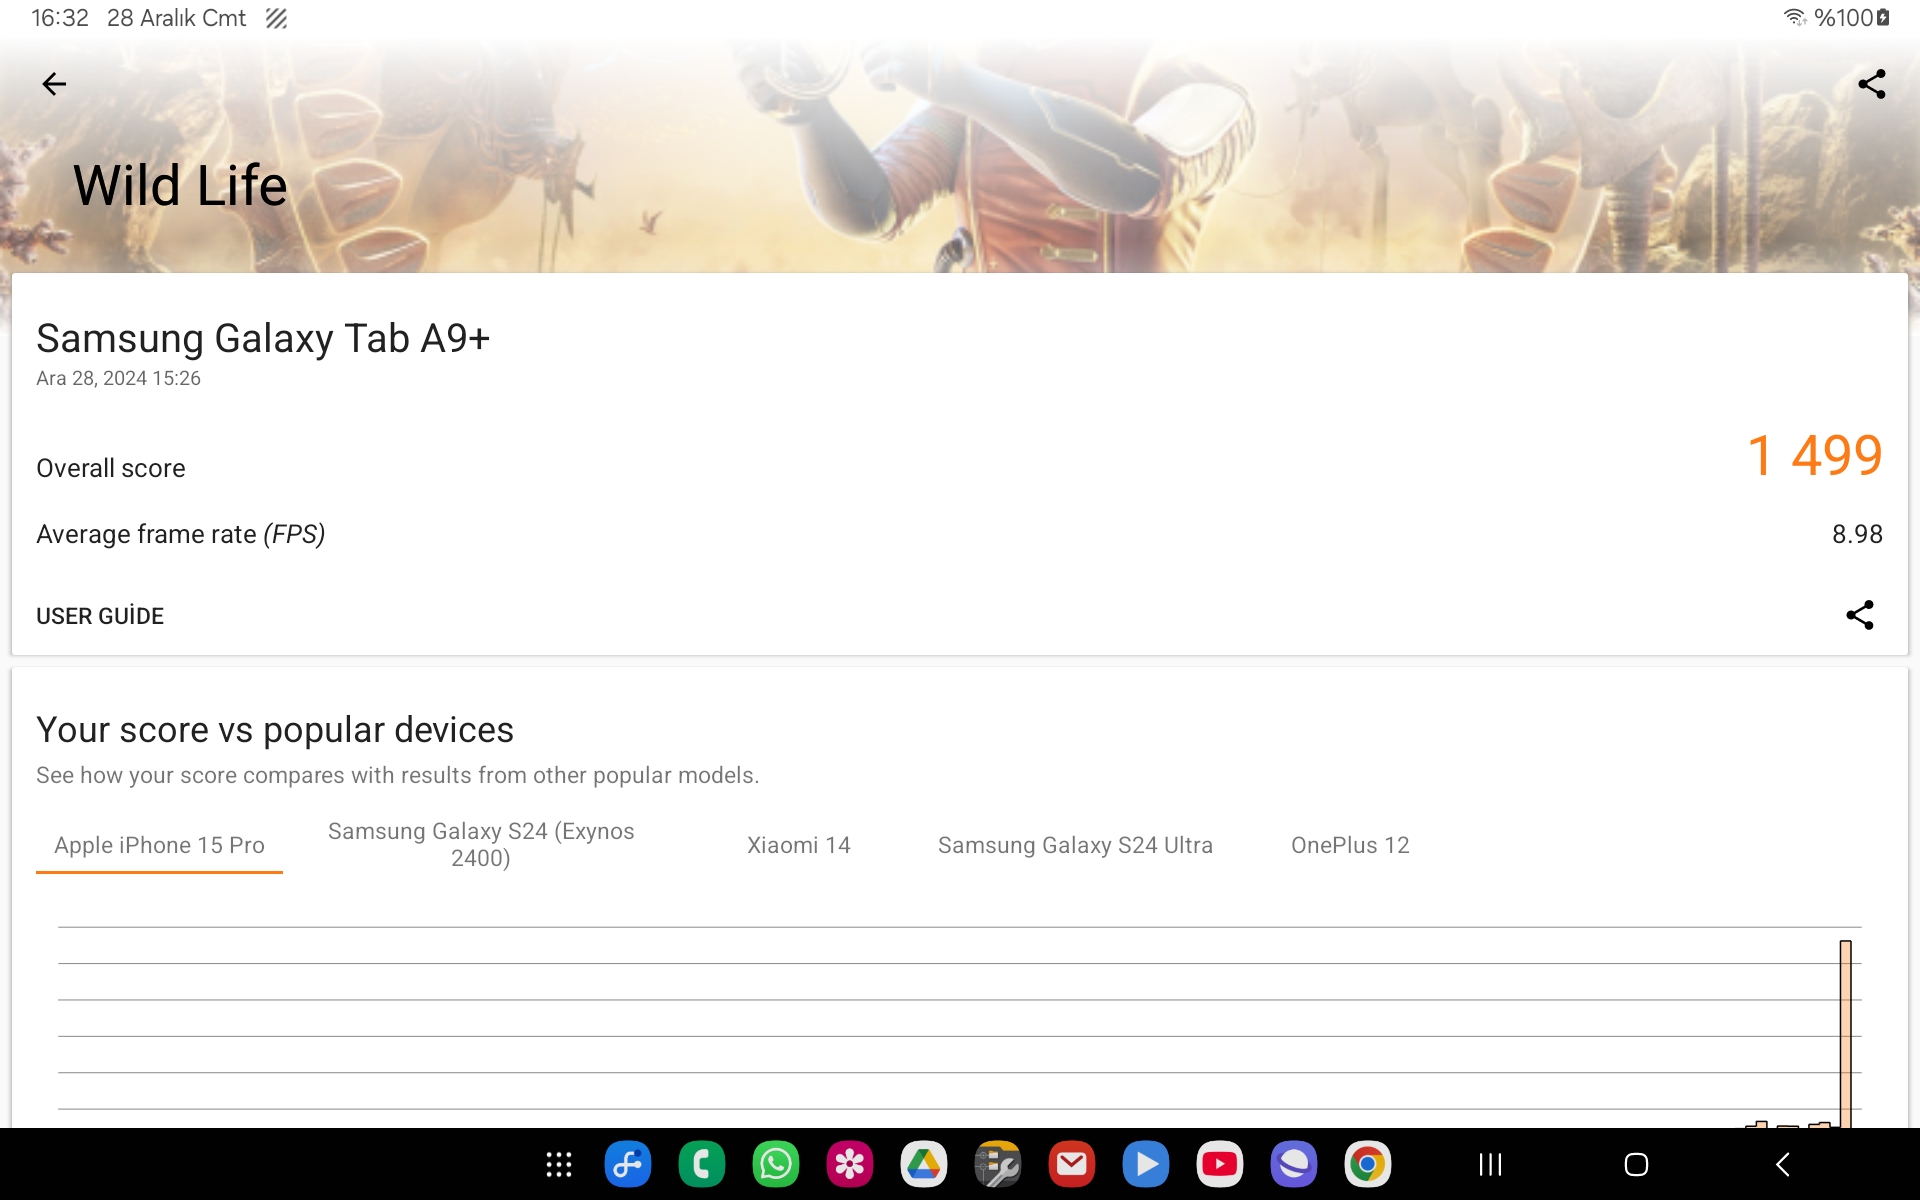Screen dimensions: 1920x1200
Task: Click the tall orange bar in the chart
Action: (x=1845, y=1034)
